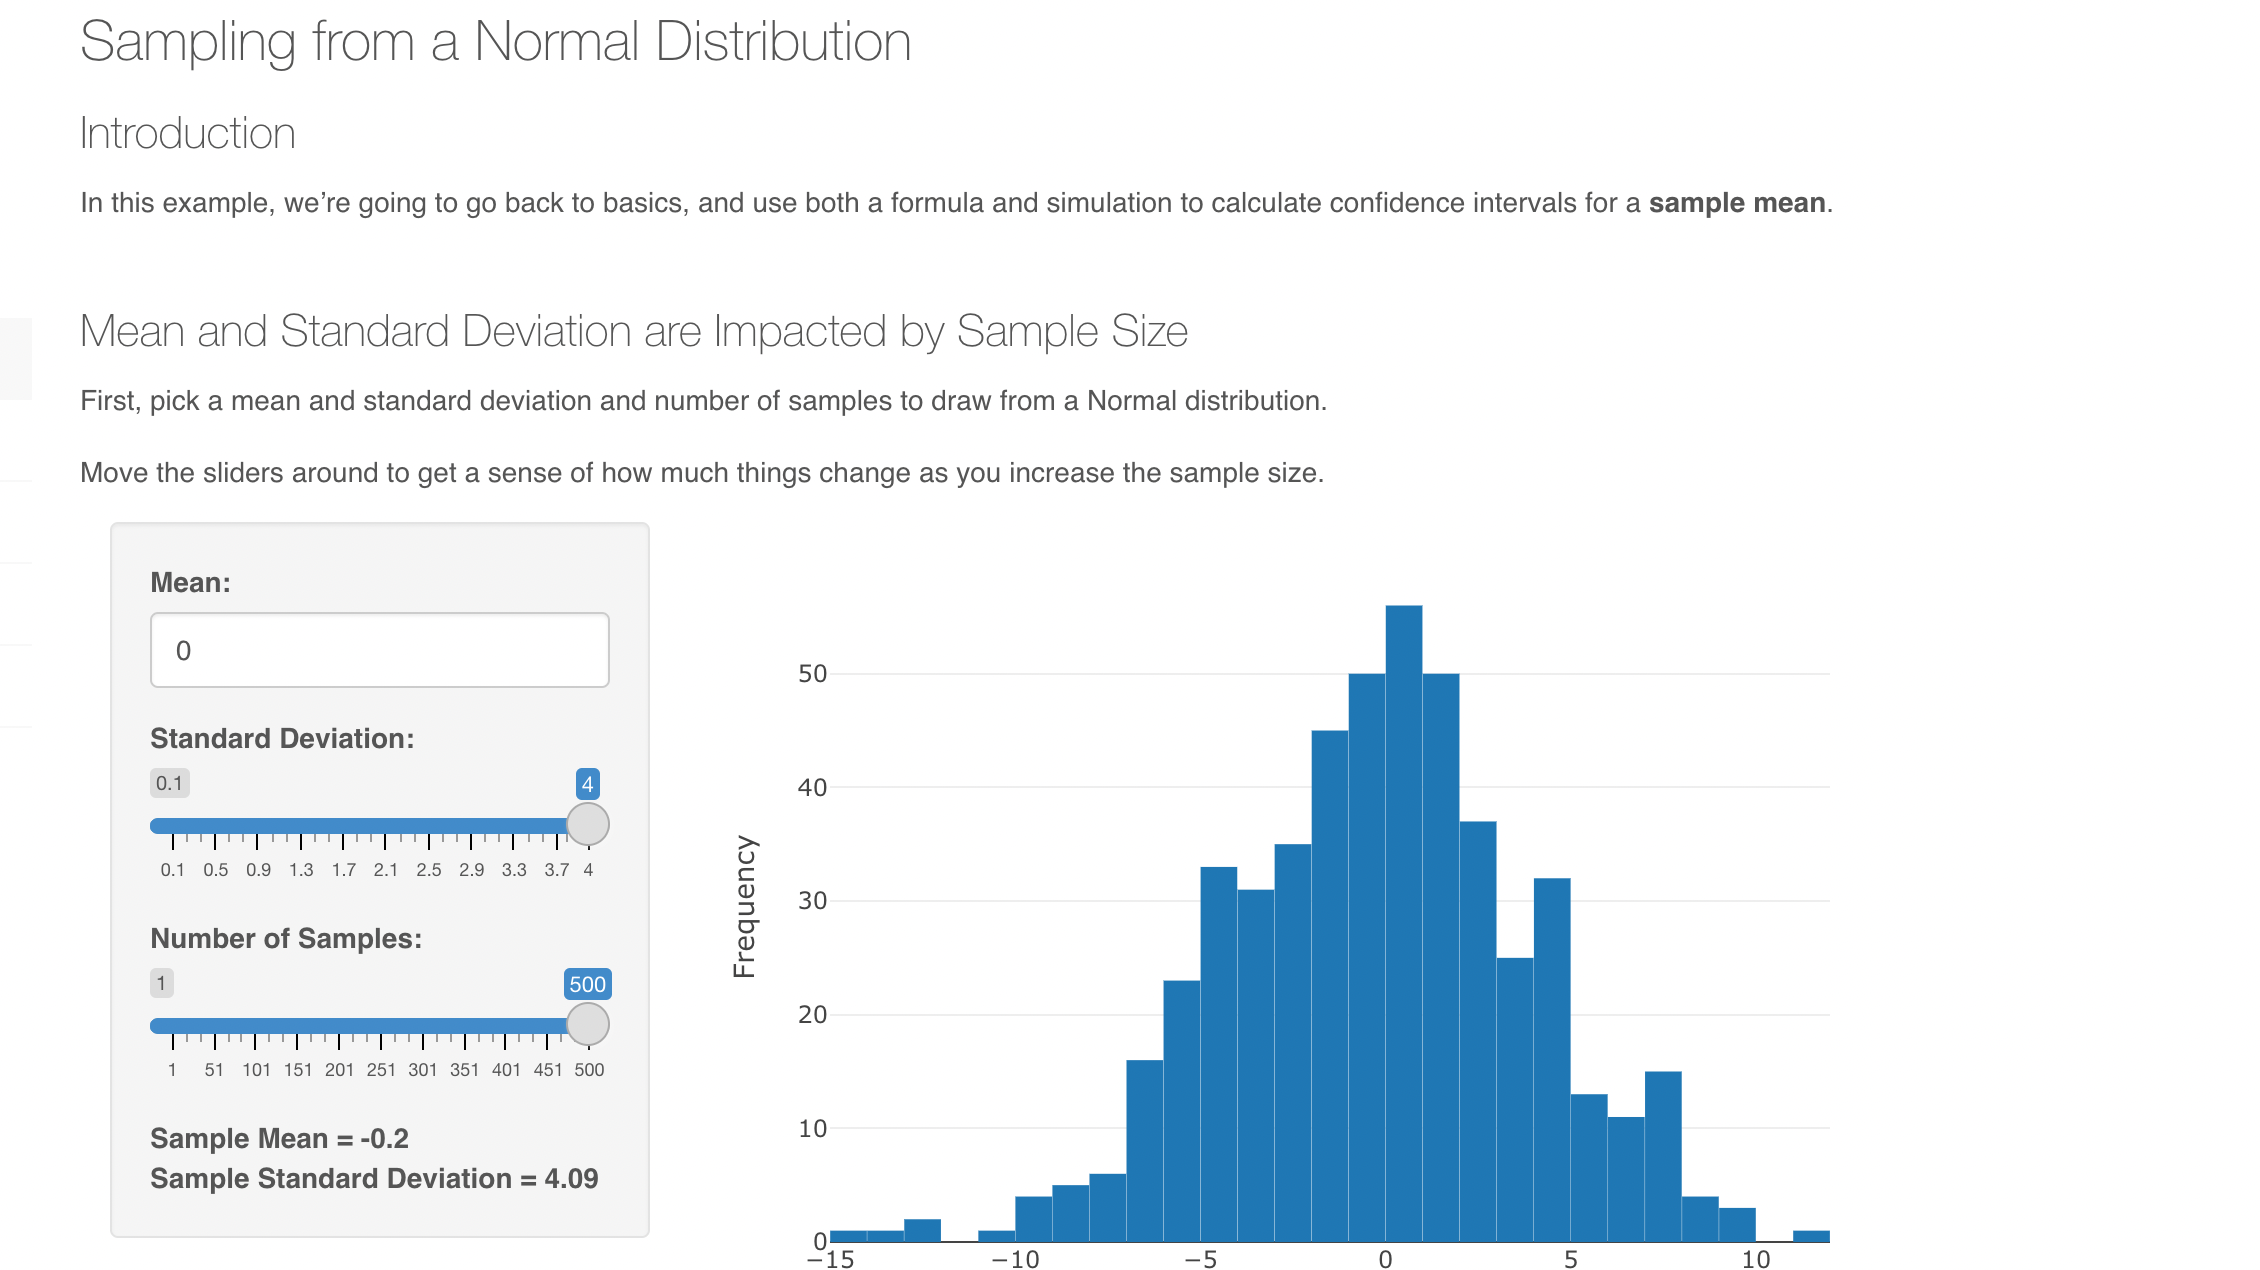Click the Introduction heading

pos(188,133)
